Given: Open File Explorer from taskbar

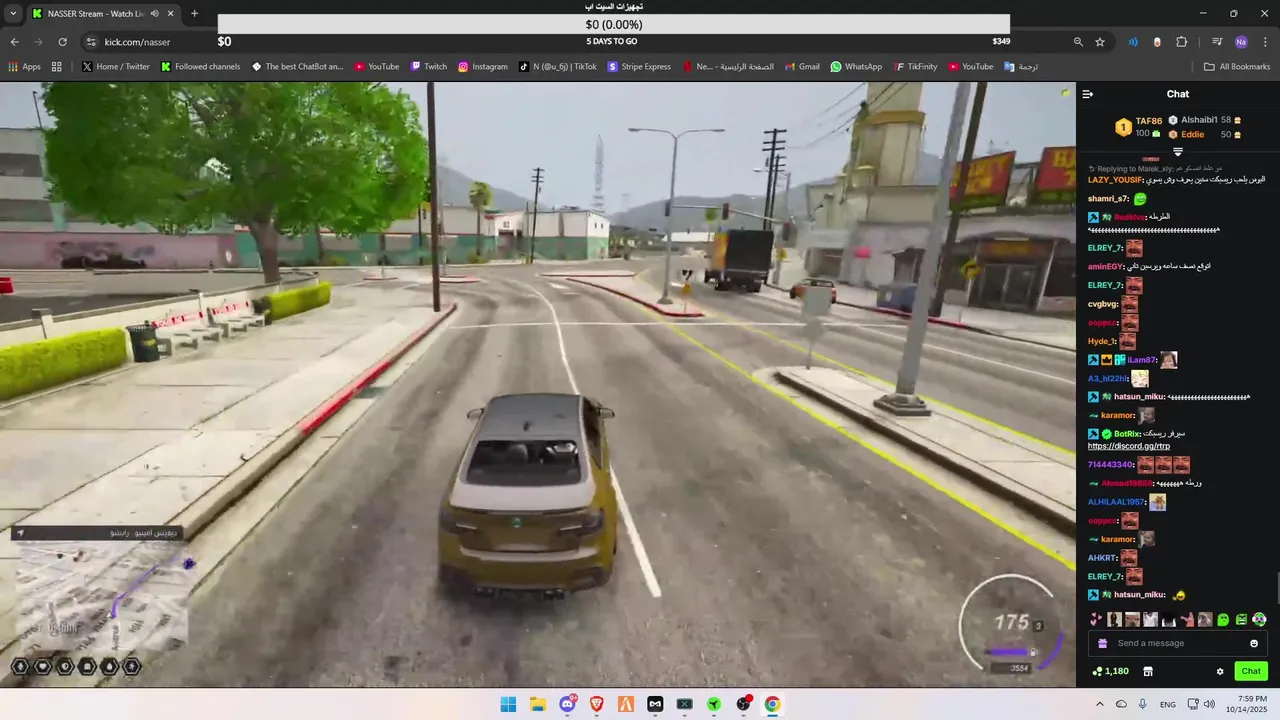Looking at the screenshot, I should [x=537, y=704].
